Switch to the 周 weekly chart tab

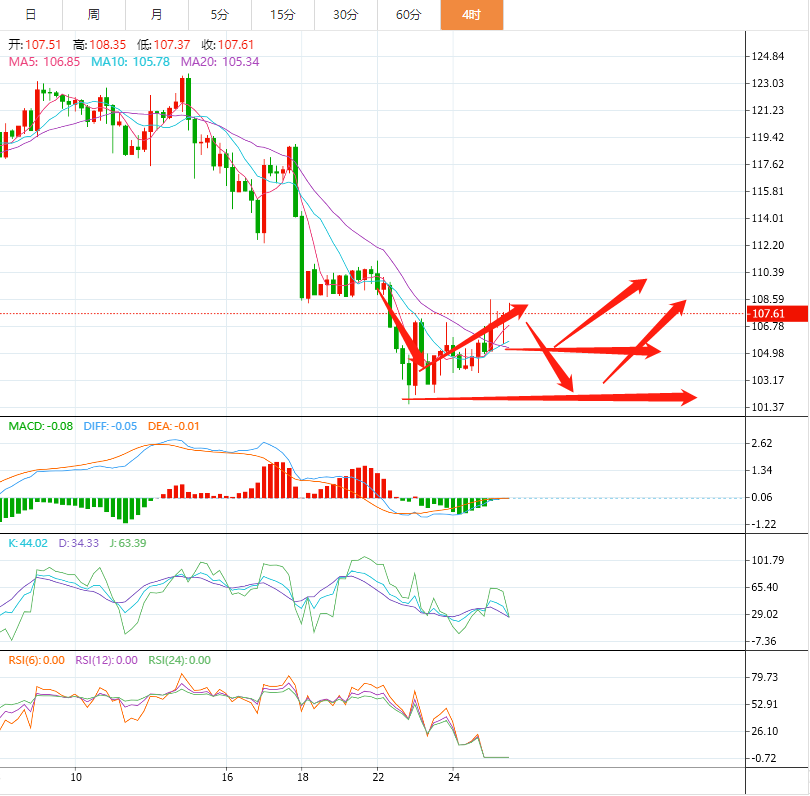94,14
